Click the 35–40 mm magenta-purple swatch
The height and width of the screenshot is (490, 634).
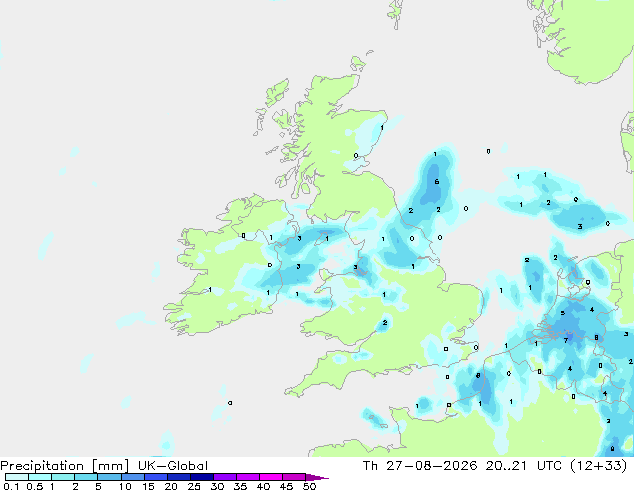tap(247, 477)
